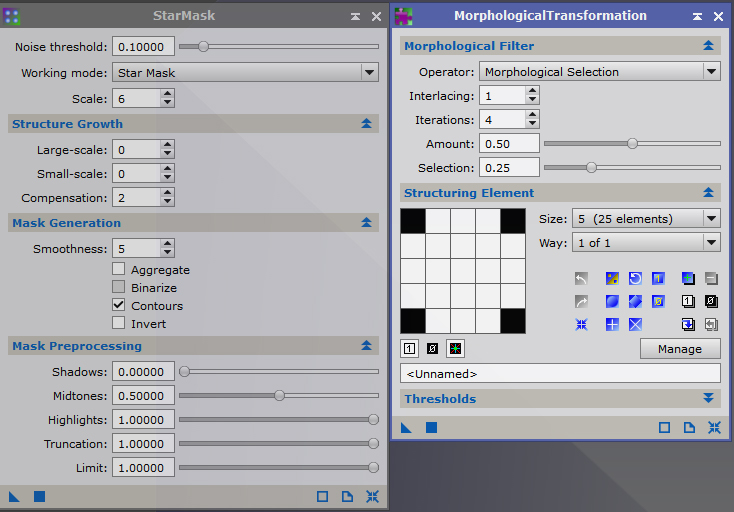
Task: Click the MorphologicalTransformation apply global square
Action: point(431,428)
